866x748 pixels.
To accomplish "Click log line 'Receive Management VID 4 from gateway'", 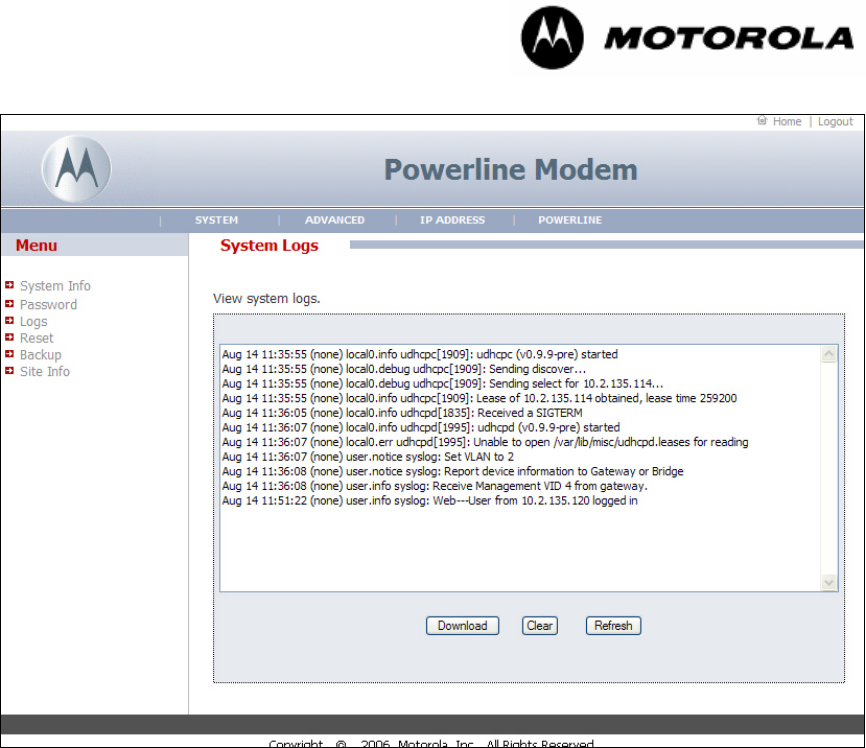I will pyautogui.click(x=435, y=486).
